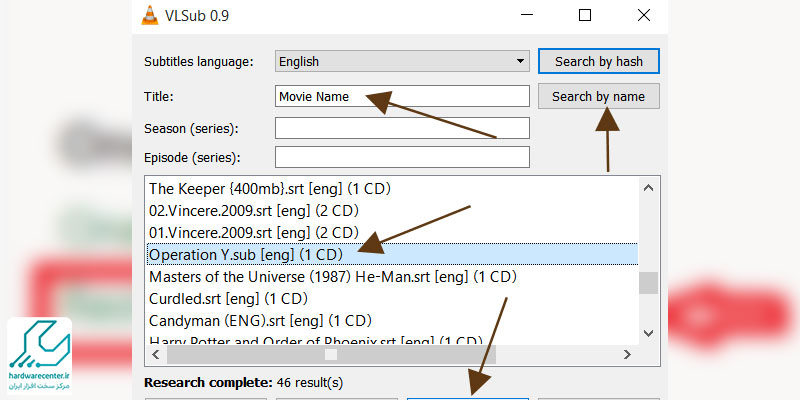
Task: Click the Search by name button
Action: point(598,96)
